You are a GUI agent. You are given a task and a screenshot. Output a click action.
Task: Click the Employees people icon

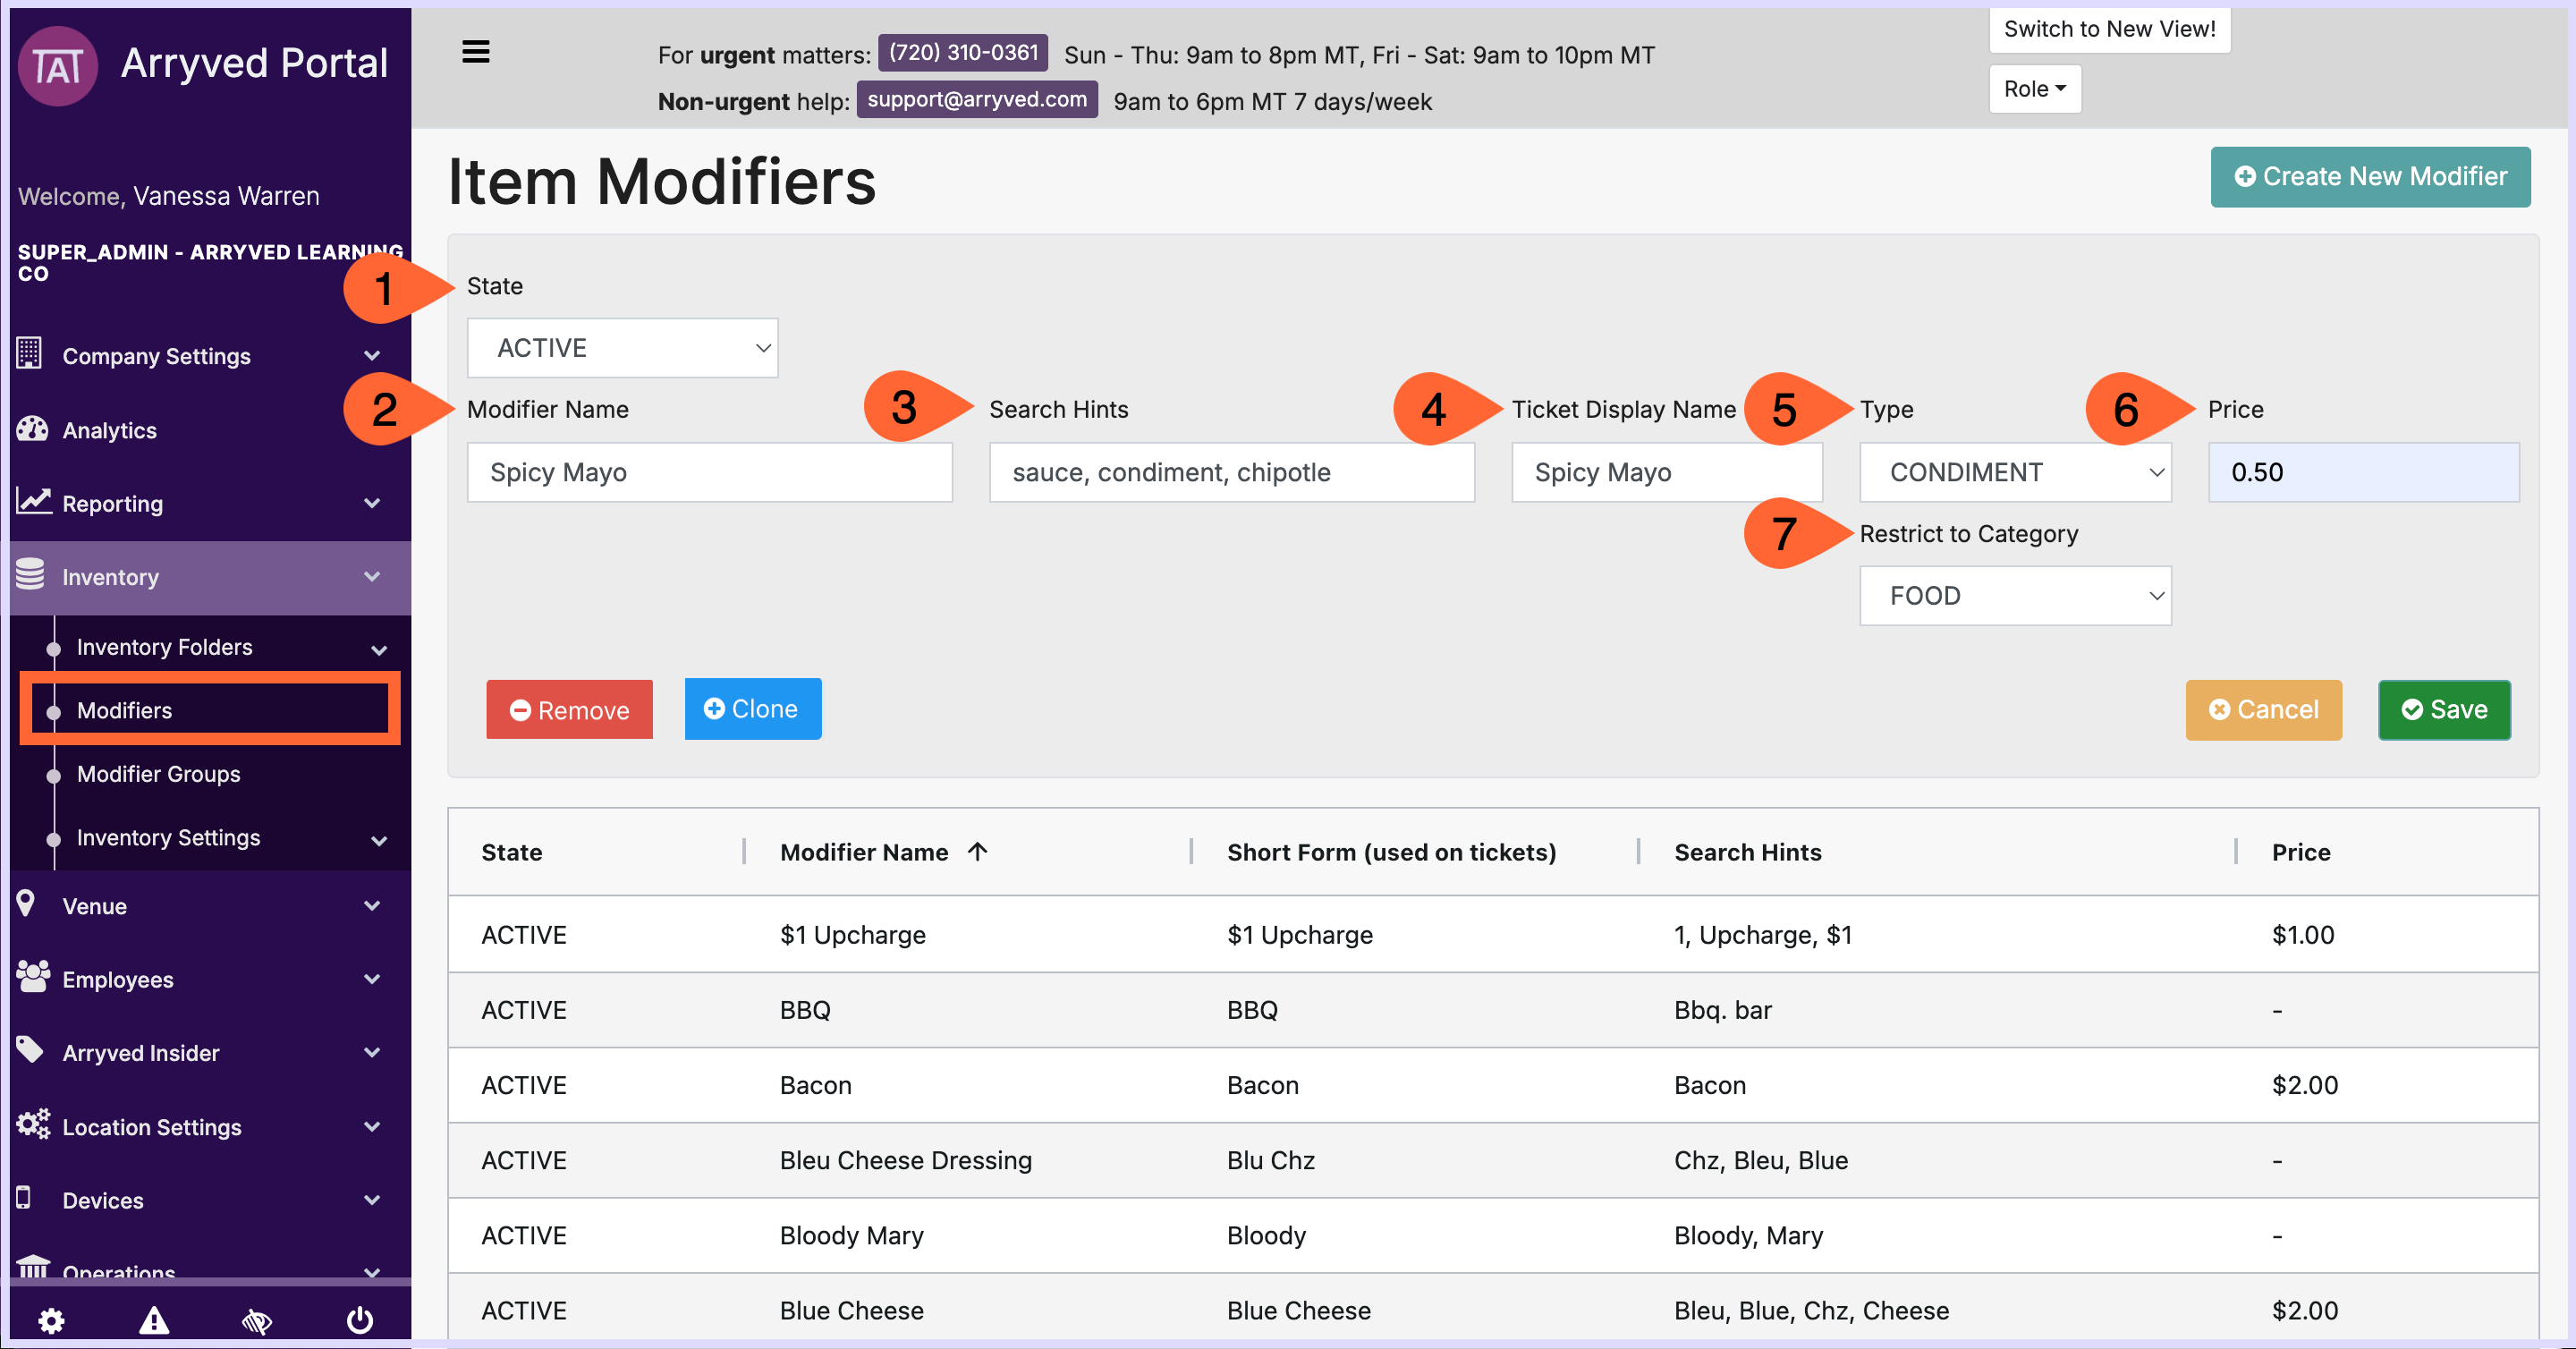tap(33, 977)
